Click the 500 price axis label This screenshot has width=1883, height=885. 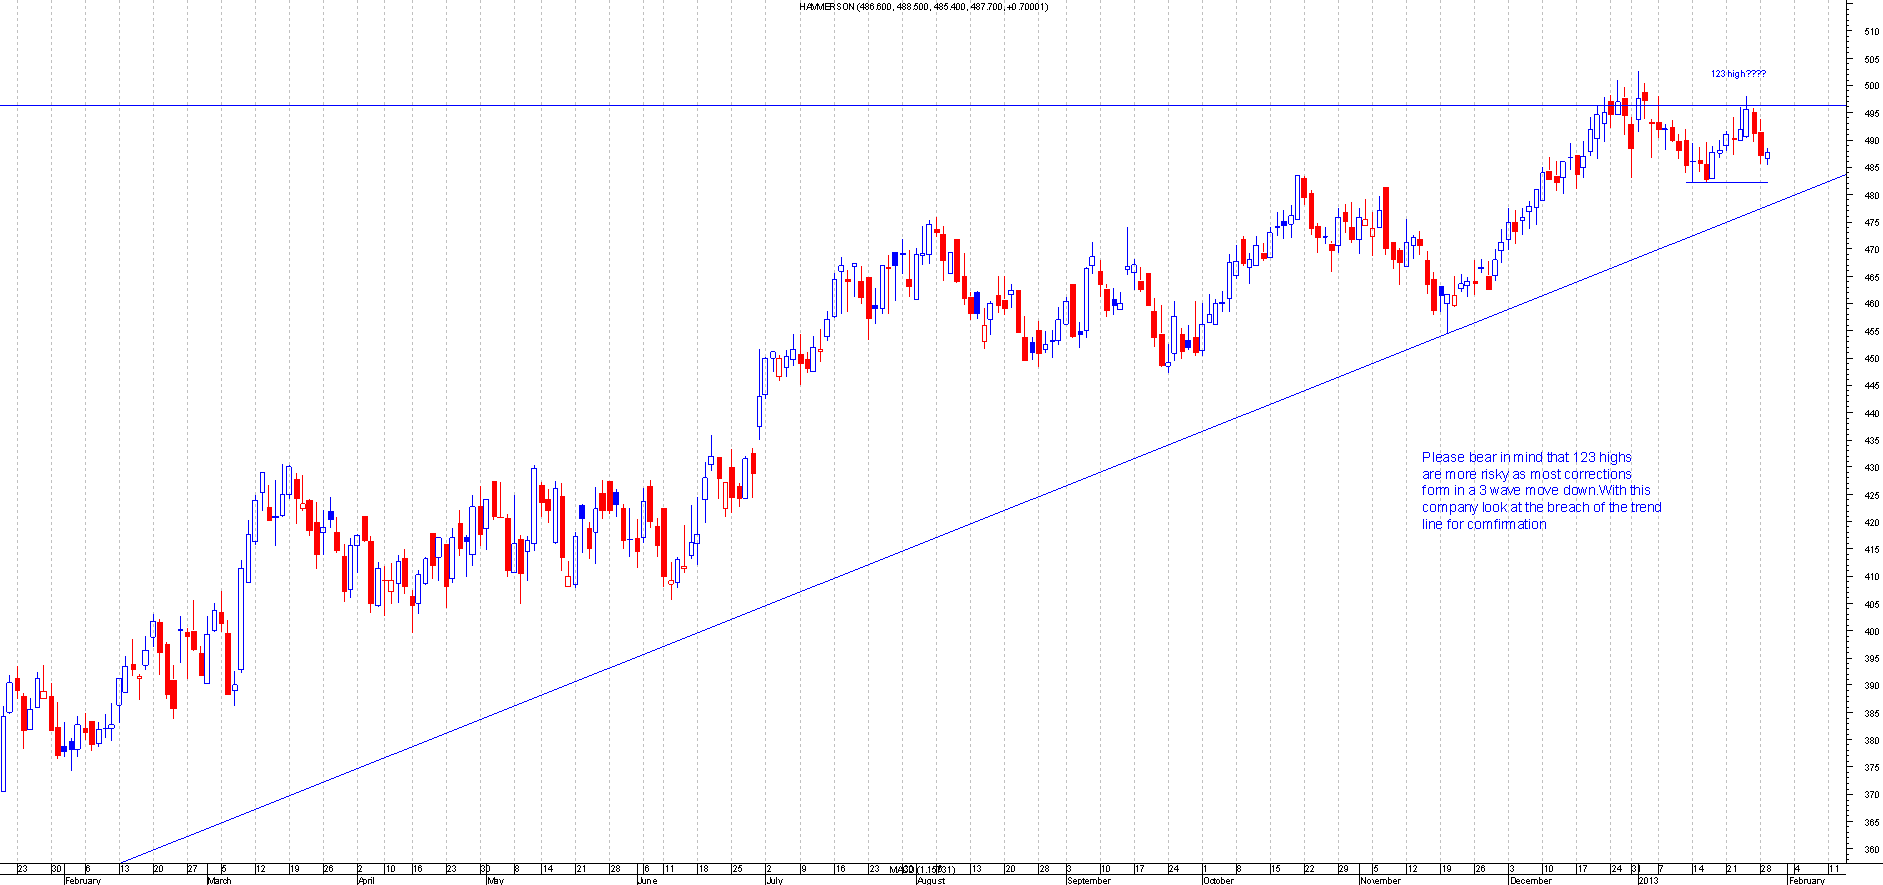[x=1871, y=86]
